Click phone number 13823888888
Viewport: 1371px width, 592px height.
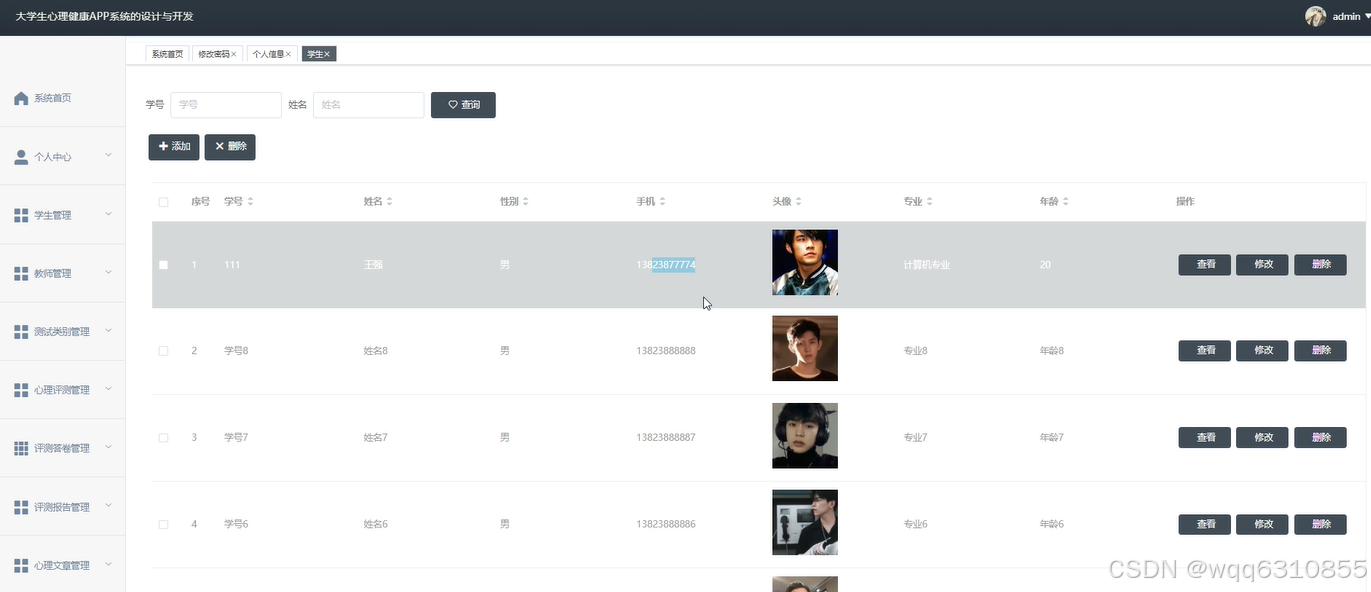[666, 351]
